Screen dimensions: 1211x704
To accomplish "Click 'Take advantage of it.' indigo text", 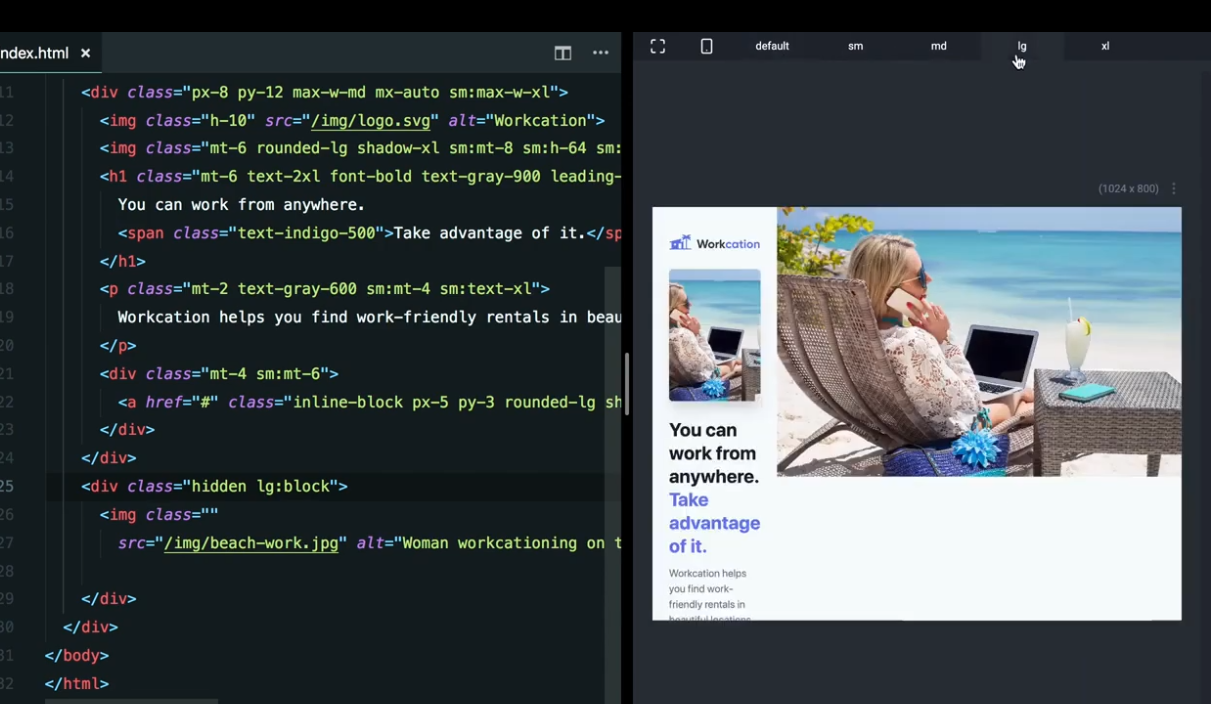I will (714, 523).
